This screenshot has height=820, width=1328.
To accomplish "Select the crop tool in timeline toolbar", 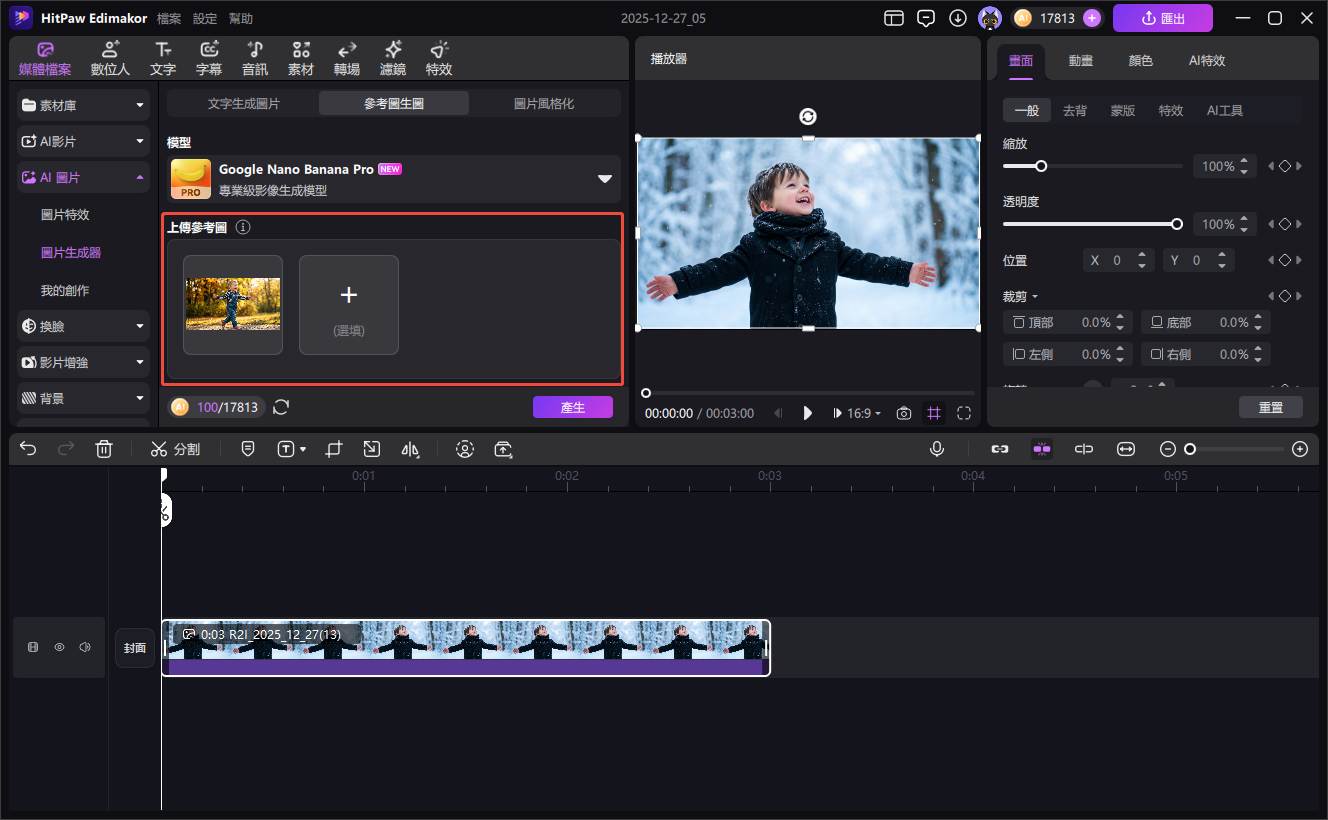I will tap(334, 450).
